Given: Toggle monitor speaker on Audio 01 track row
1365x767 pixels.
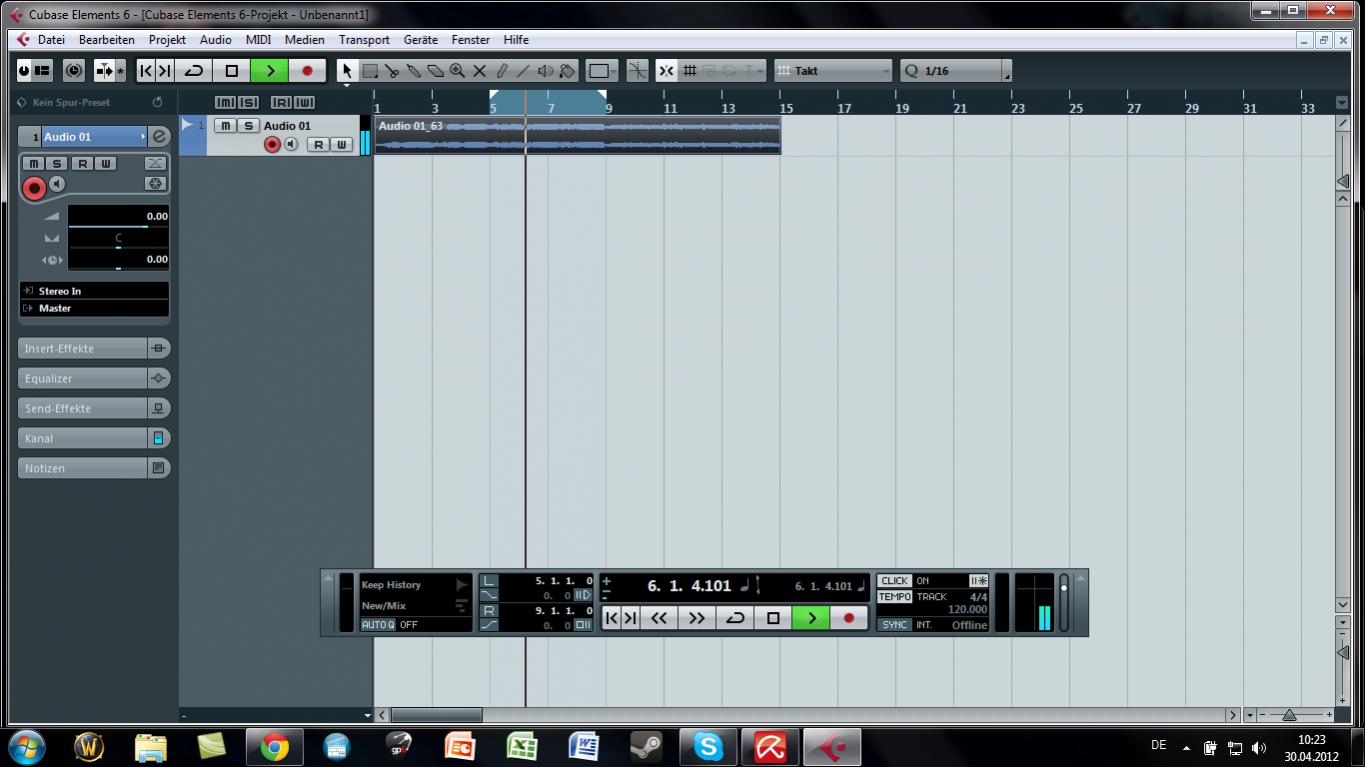Looking at the screenshot, I should (x=291, y=145).
